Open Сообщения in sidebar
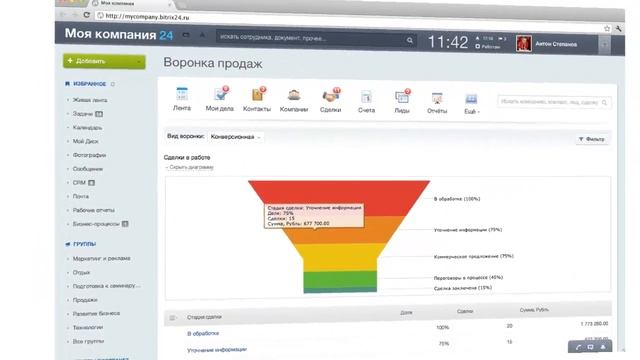The image size is (640, 360). pos(88,169)
